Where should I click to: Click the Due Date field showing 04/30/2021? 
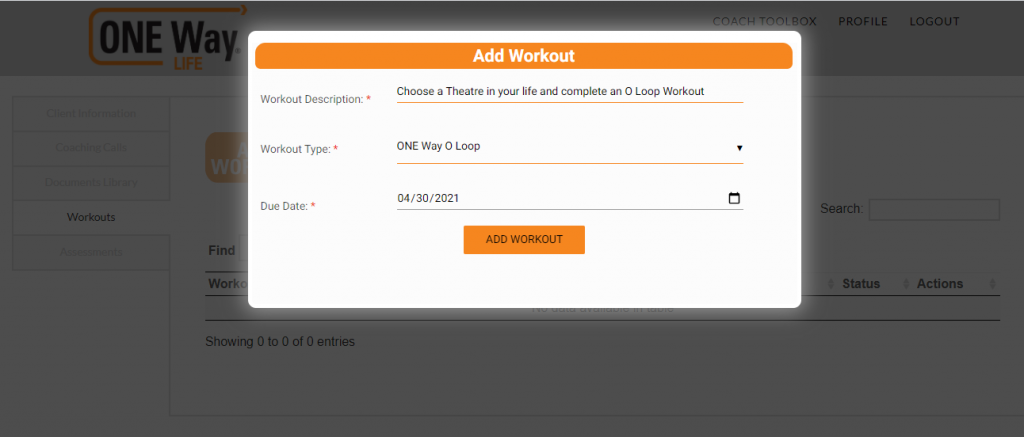[x=569, y=199]
